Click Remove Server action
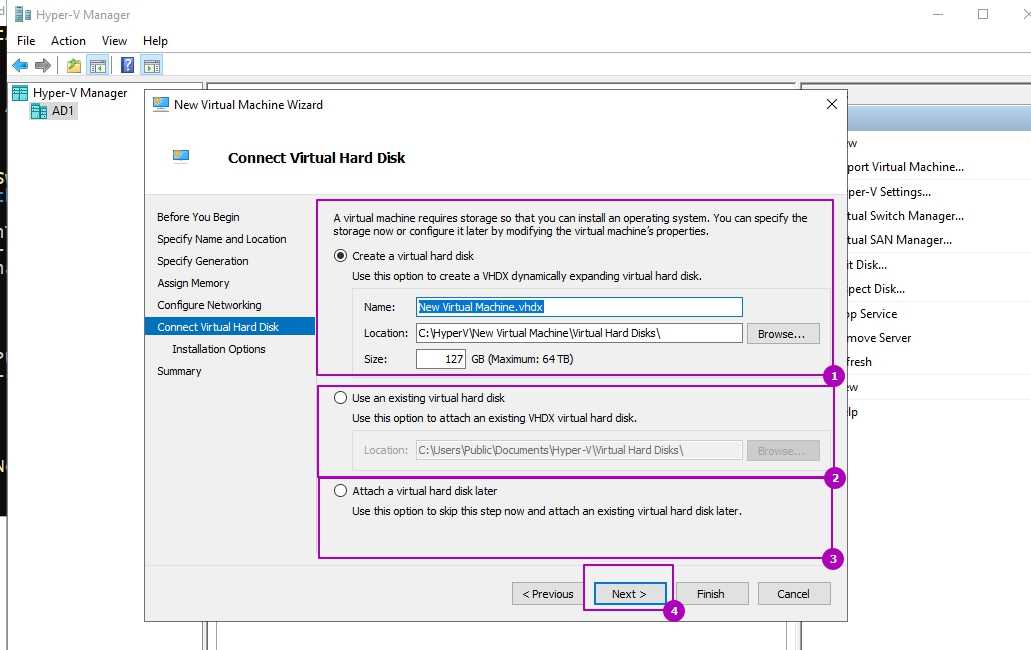This screenshot has width=1031, height=650. coord(879,338)
